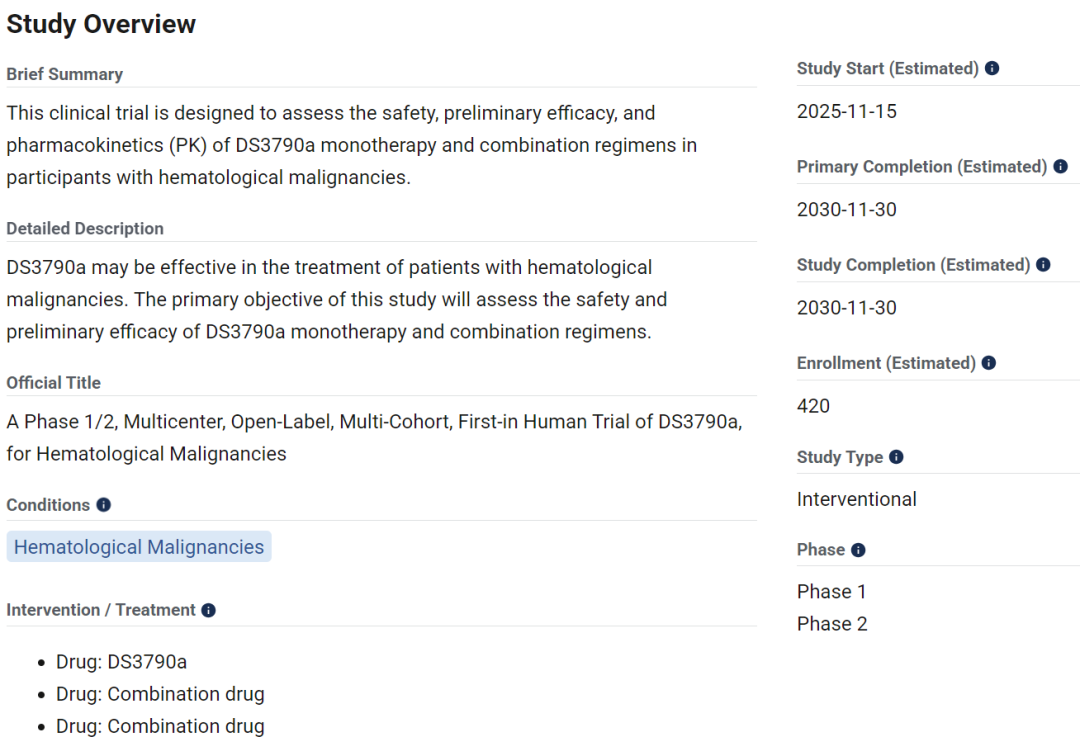Click the study start date 2025-11-15
The image size is (1080, 737).
[847, 112]
